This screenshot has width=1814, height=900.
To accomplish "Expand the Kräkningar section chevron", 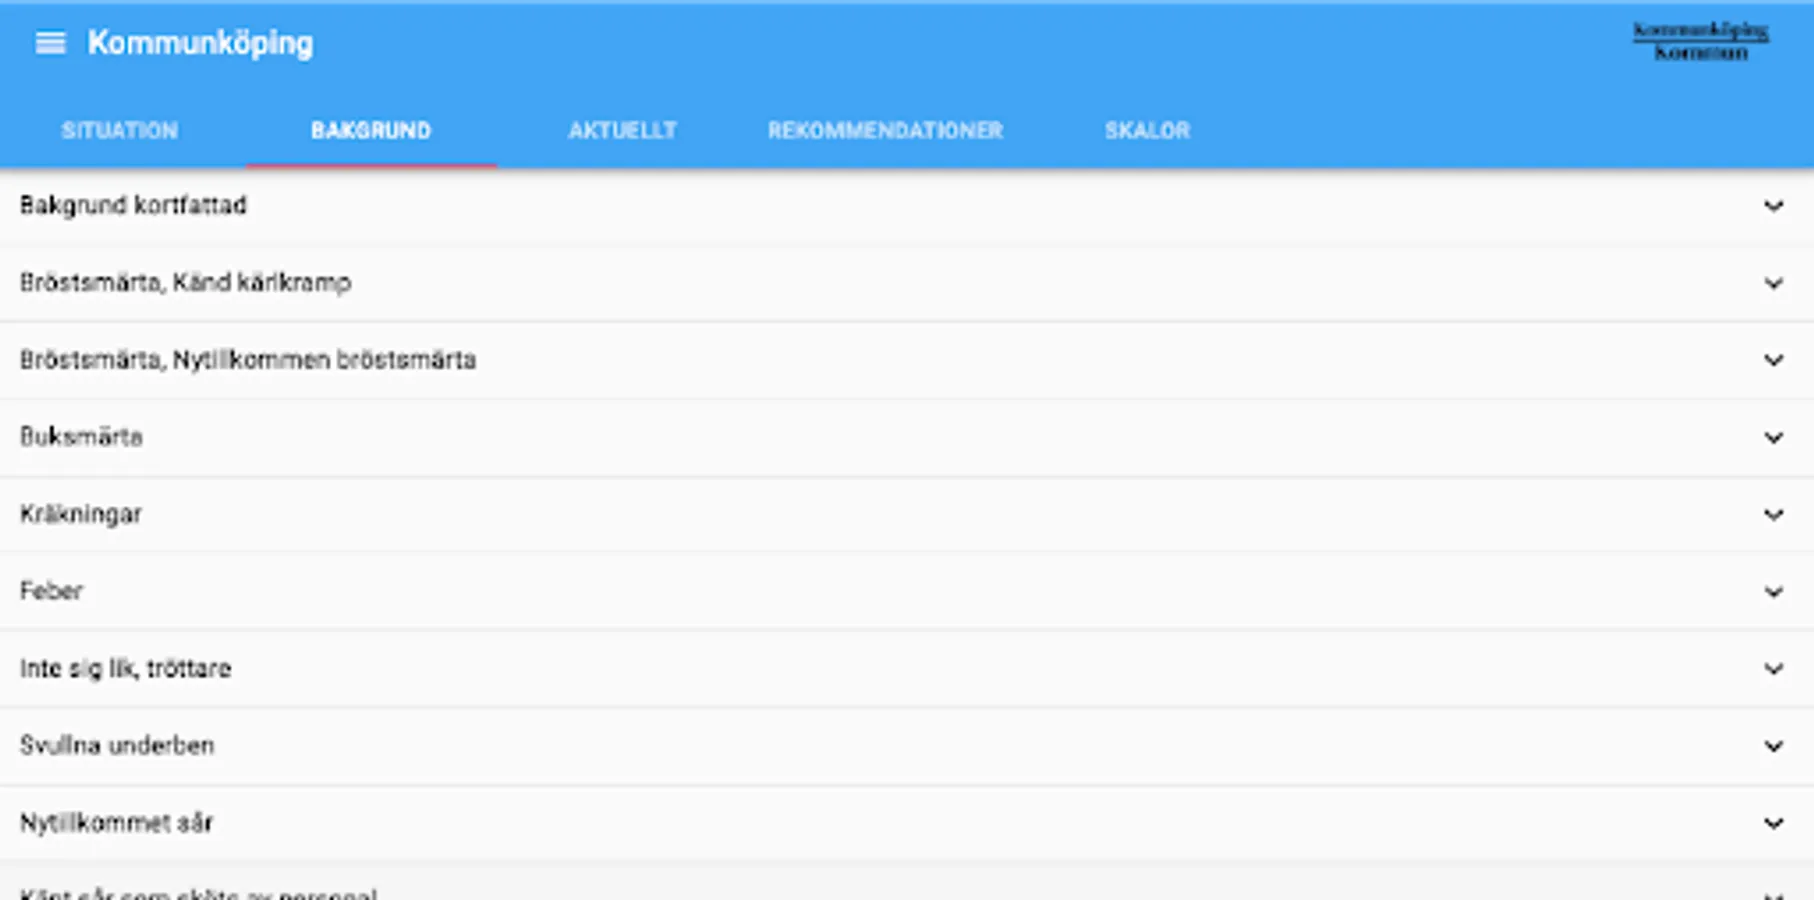I will coord(1773,515).
